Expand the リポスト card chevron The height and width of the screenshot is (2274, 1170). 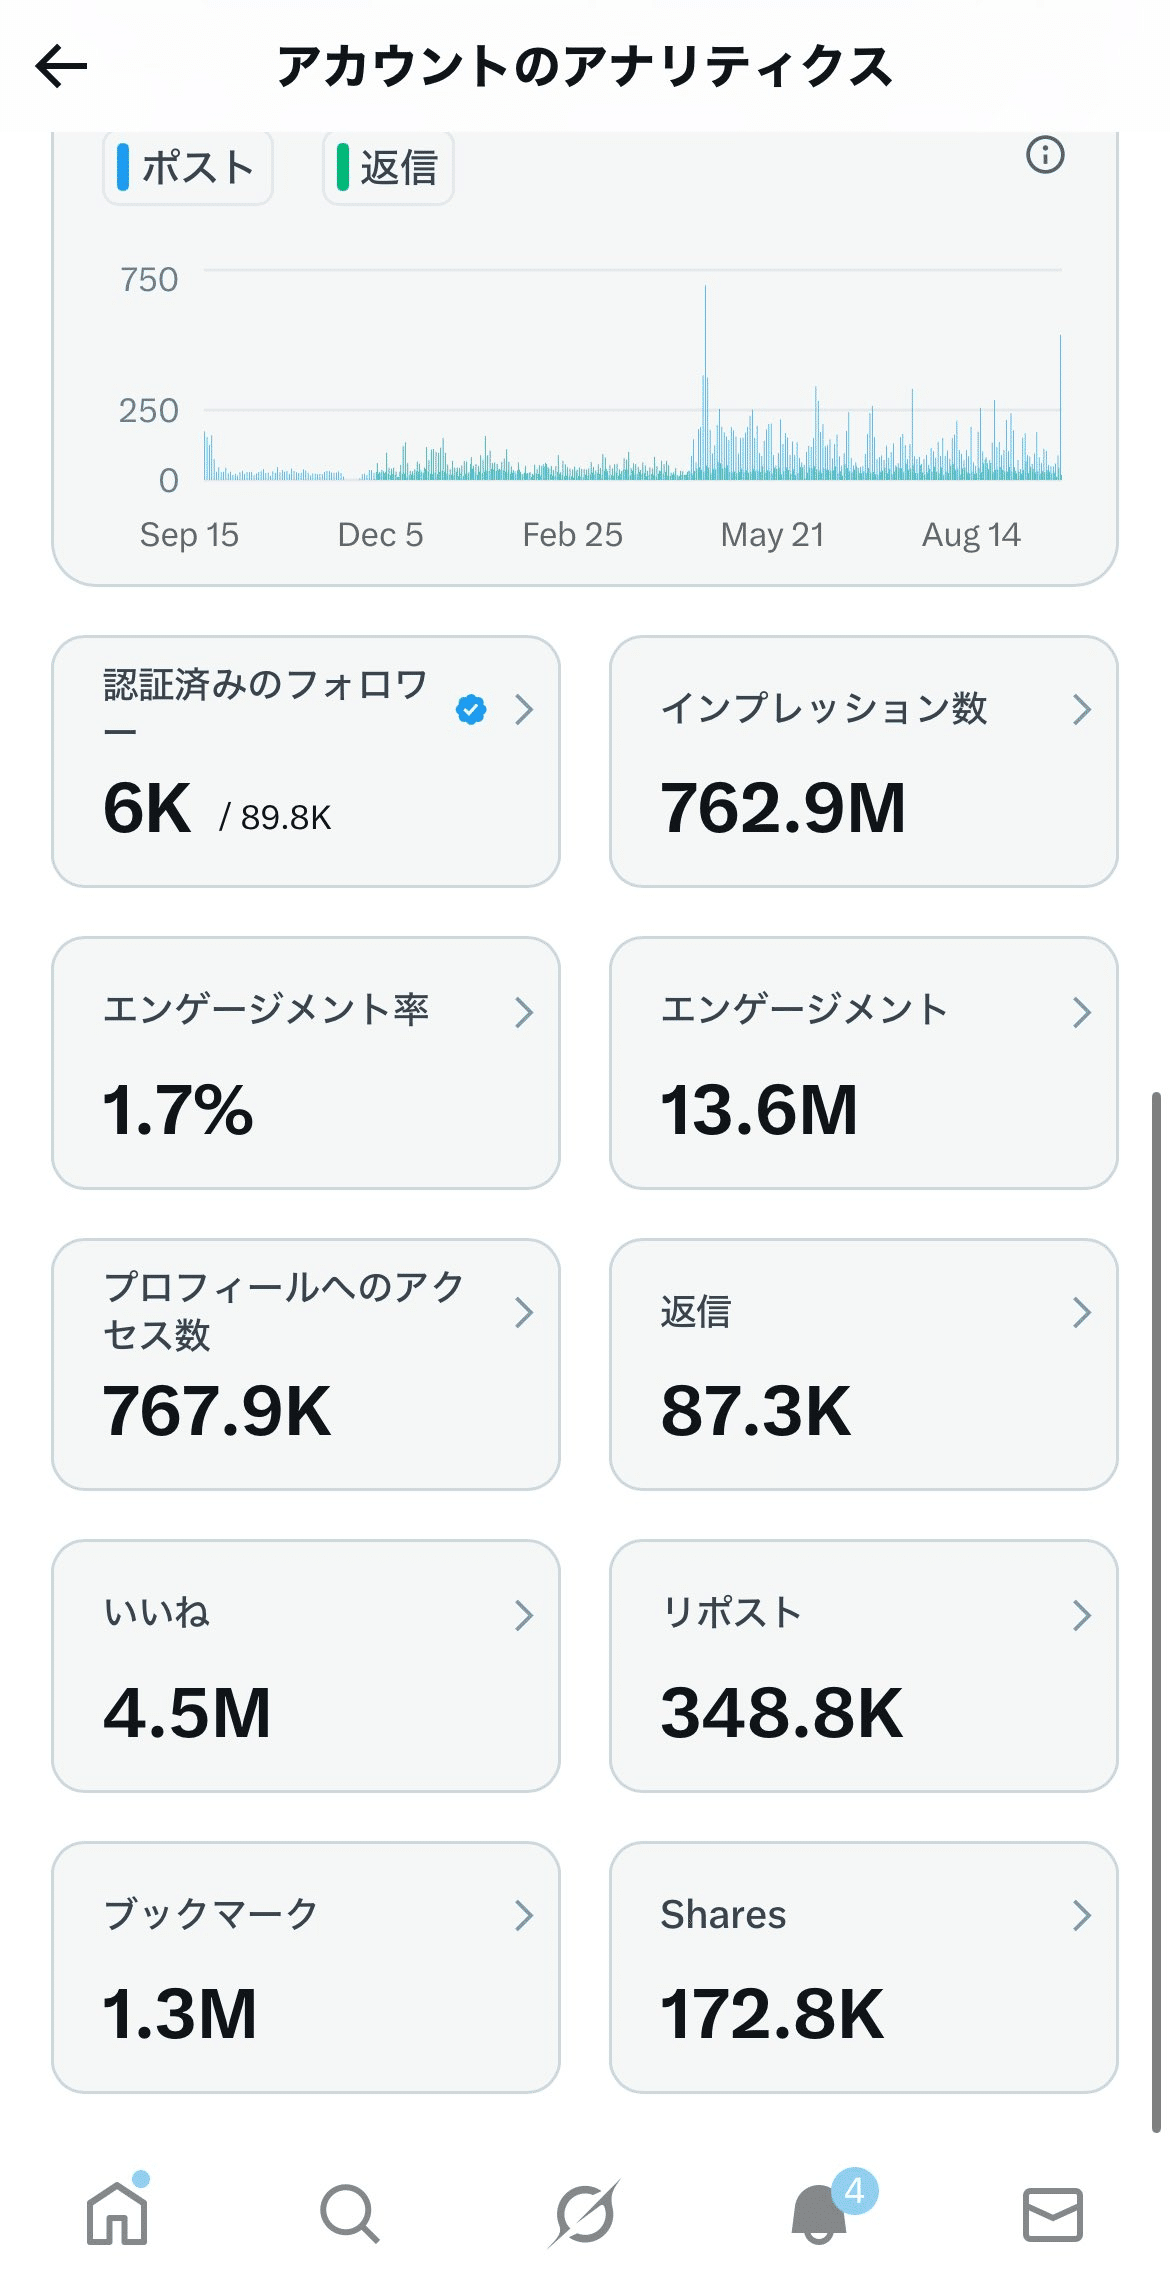point(1083,1614)
